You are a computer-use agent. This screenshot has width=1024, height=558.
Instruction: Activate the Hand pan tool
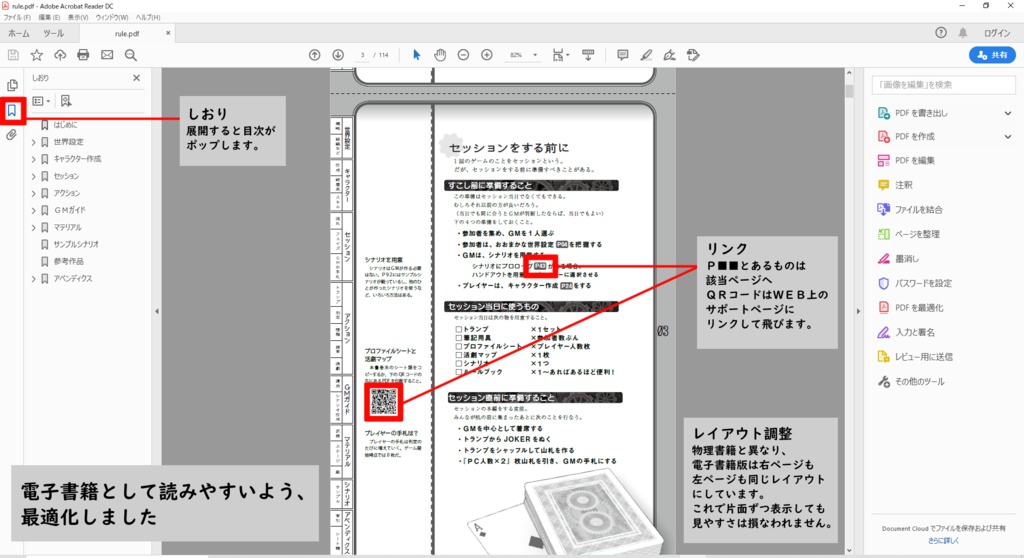click(440, 56)
